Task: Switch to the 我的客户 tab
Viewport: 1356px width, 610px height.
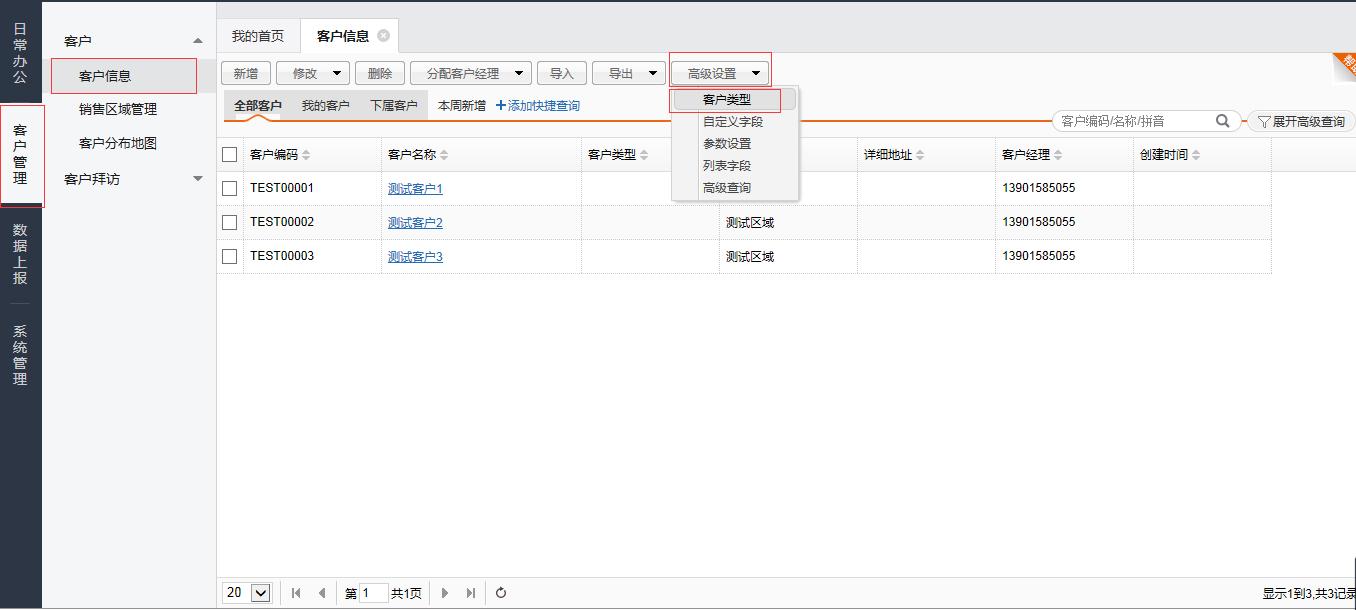Action: click(325, 106)
